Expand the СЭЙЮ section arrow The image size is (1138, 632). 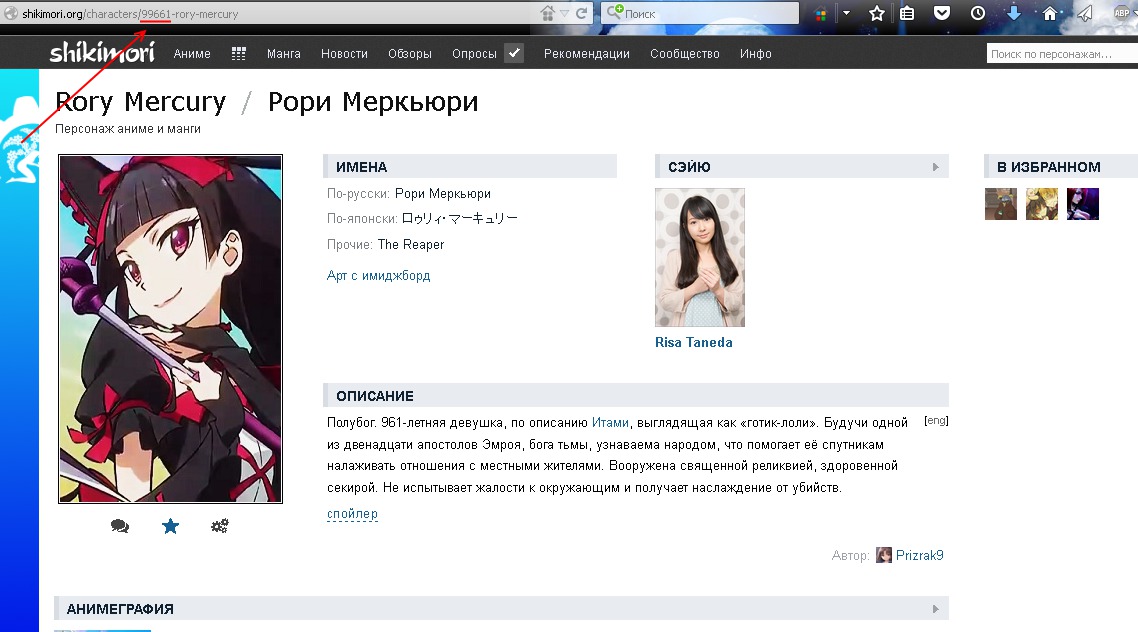(x=936, y=167)
